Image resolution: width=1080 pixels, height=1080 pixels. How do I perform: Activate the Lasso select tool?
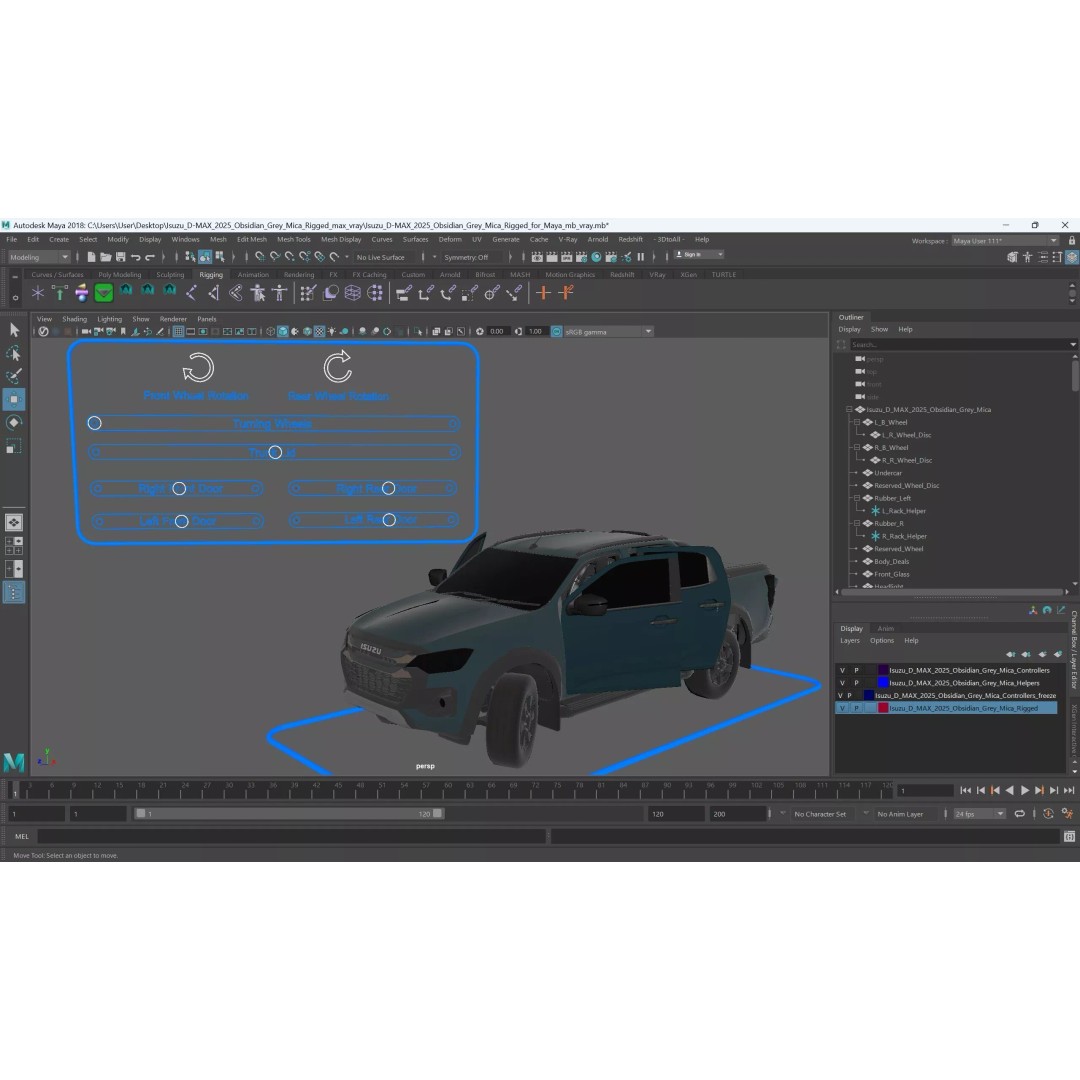tap(14, 353)
